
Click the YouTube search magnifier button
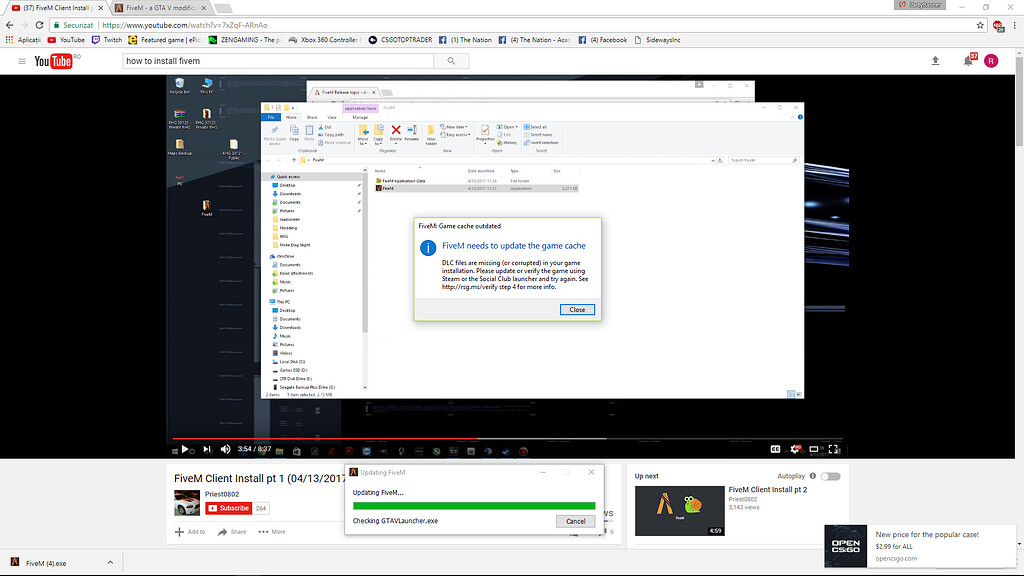click(452, 61)
